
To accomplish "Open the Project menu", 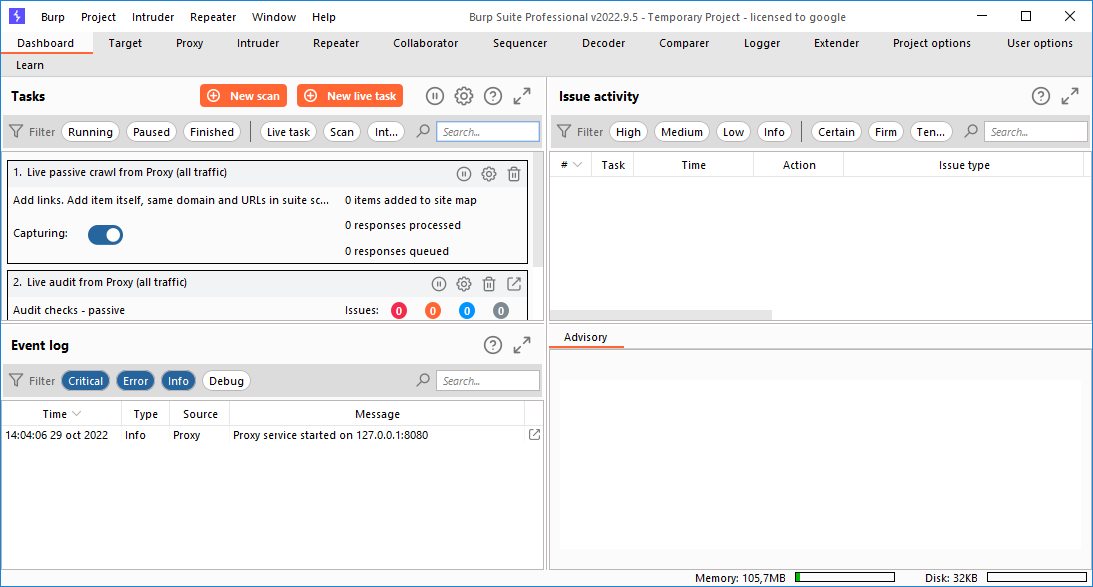I will 98,17.
